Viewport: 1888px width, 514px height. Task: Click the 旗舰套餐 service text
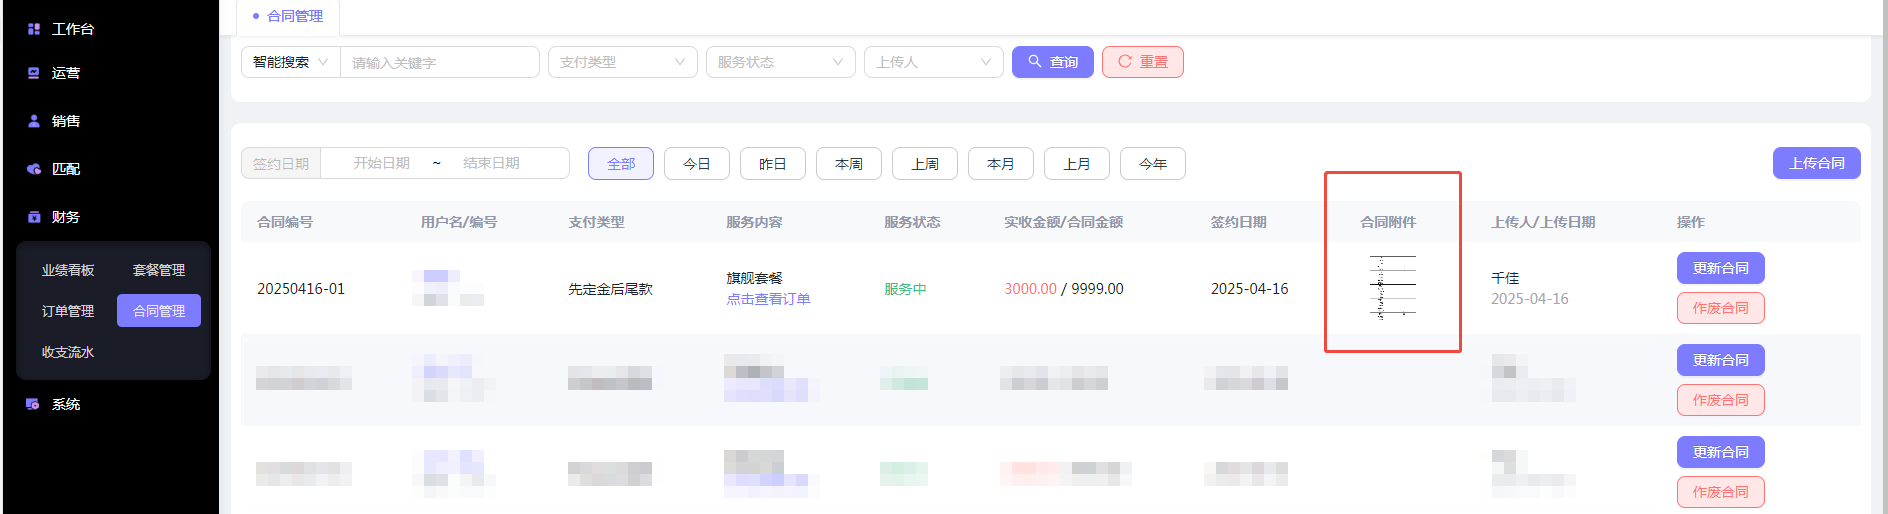point(754,278)
